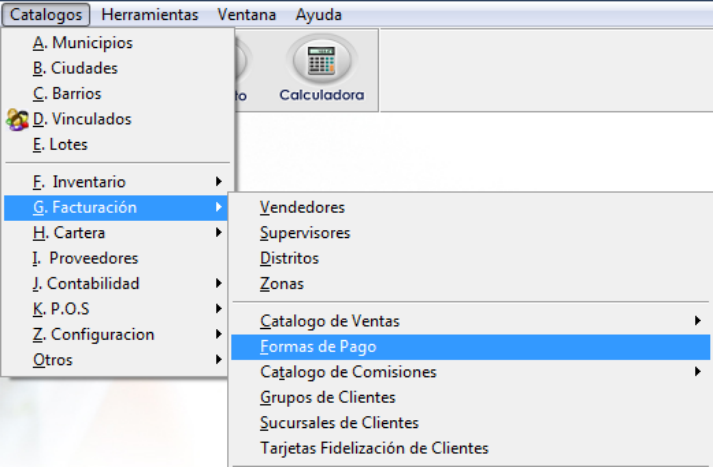Image resolution: width=713 pixels, height=467 pixels.
Task: Open the Calculadora toolbar icon
Action: click(x=321, y=69)
